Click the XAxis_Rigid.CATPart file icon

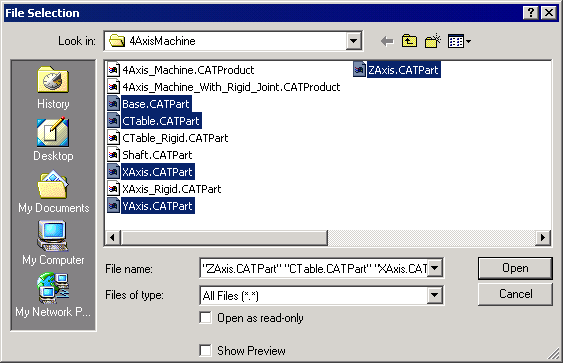click(x=113, y=189)
